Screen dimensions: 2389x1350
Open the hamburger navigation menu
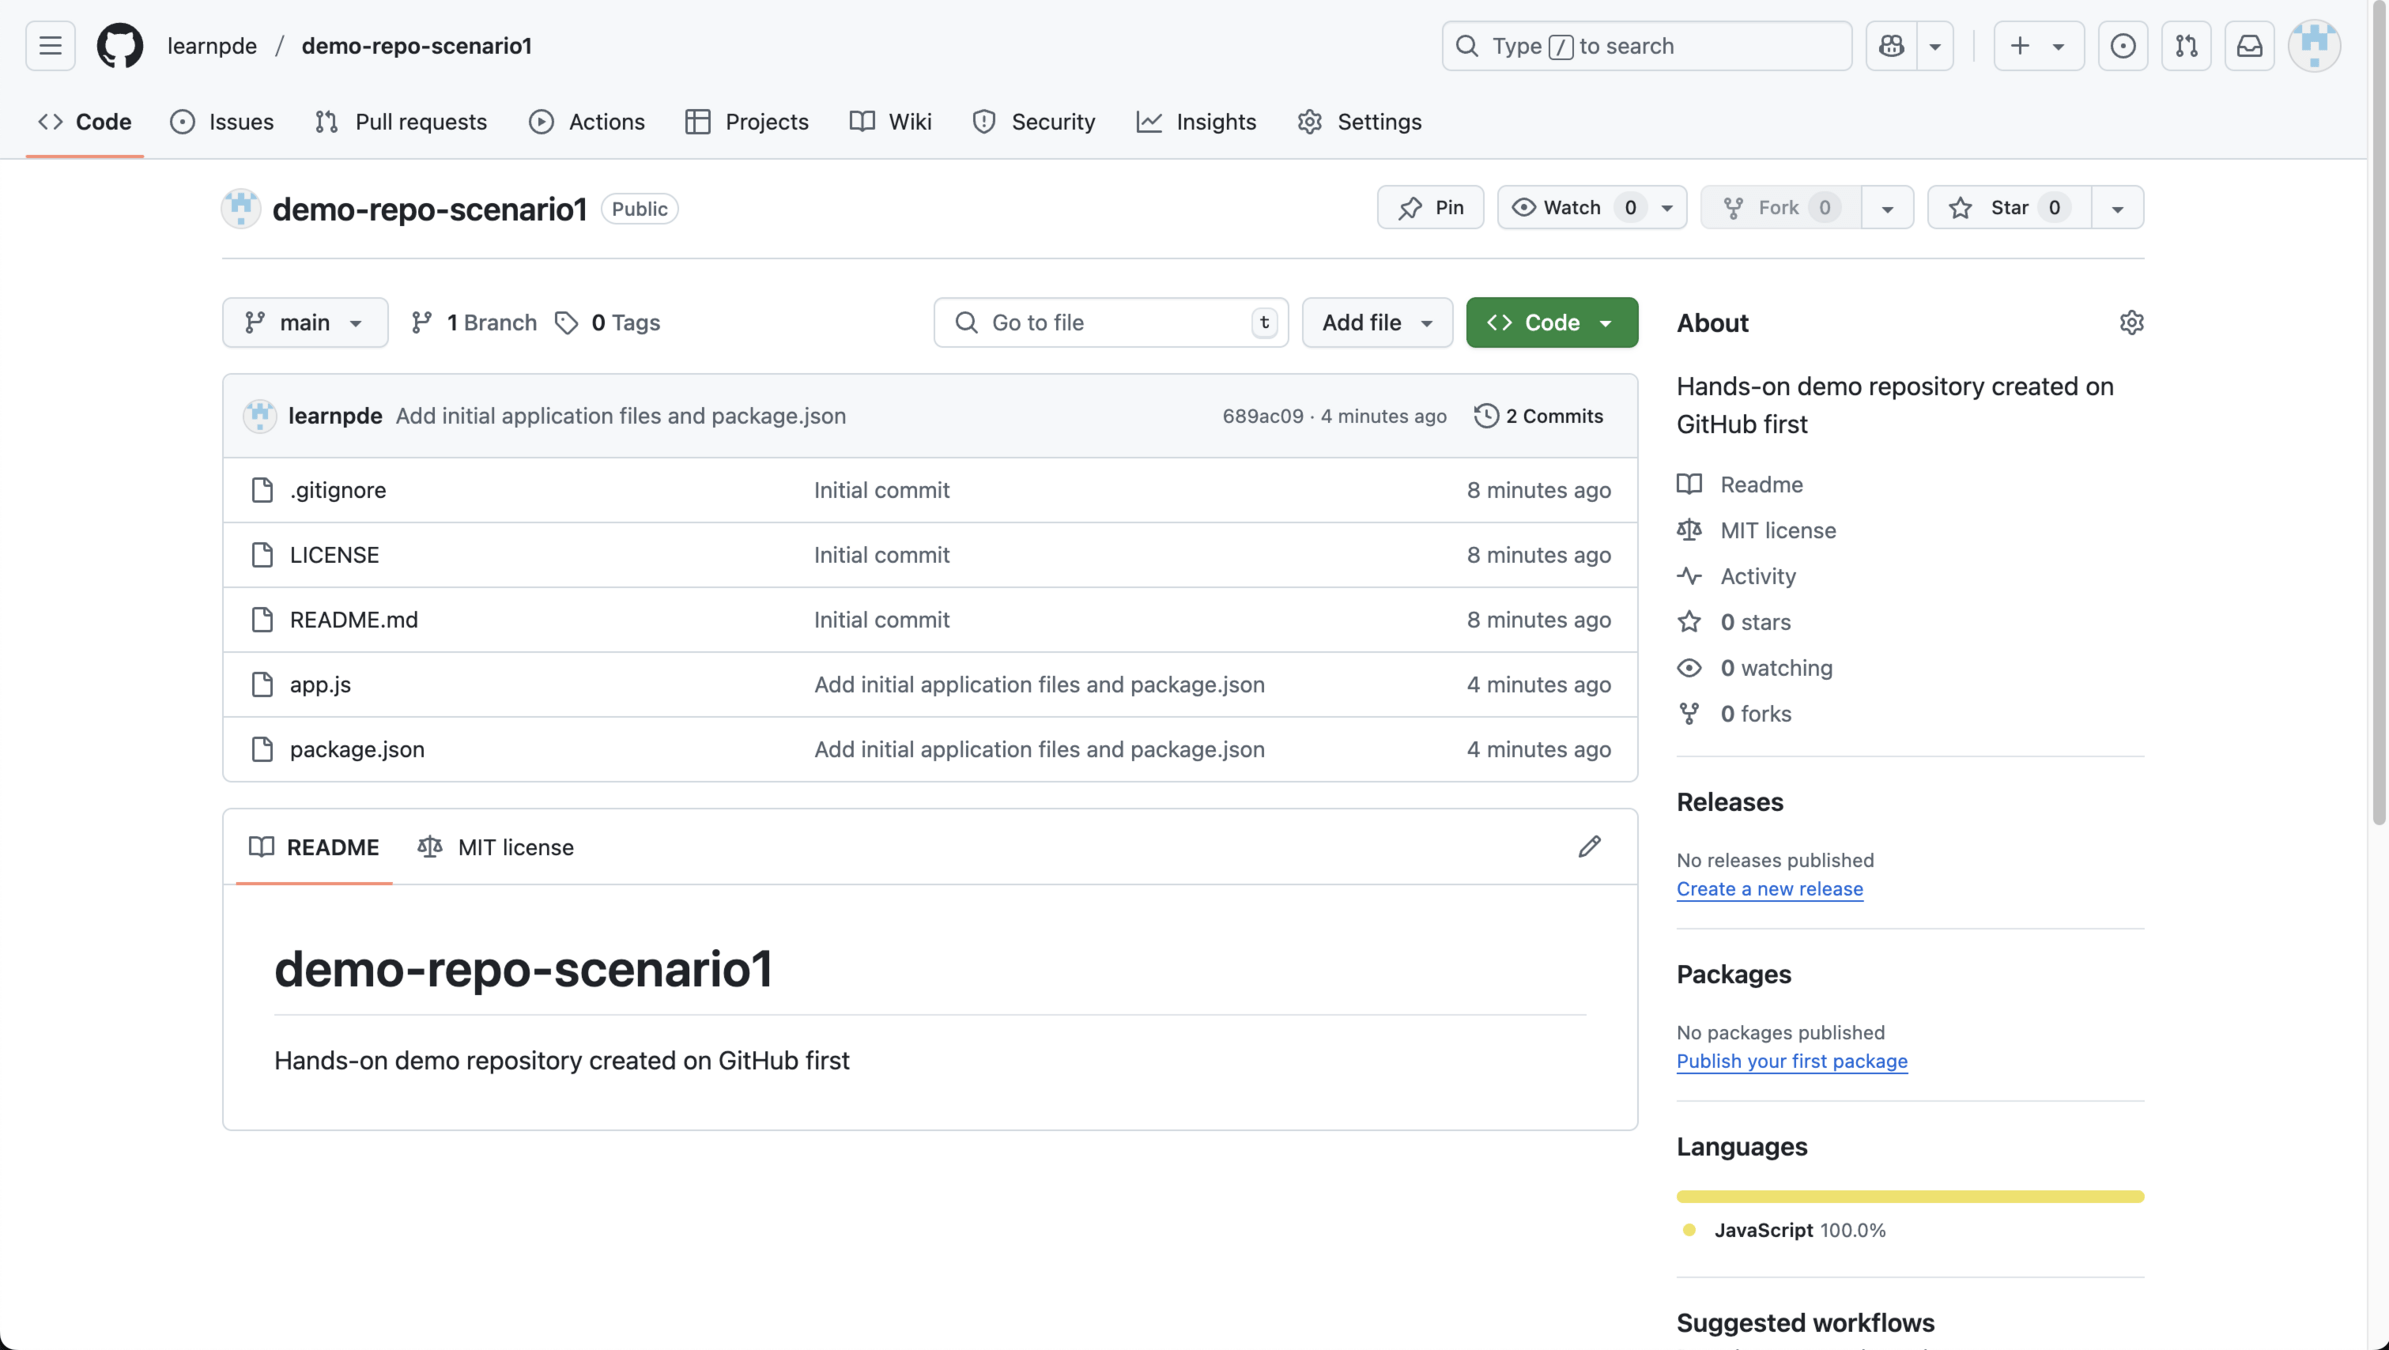pyautogui.click(x=50, y=46)
